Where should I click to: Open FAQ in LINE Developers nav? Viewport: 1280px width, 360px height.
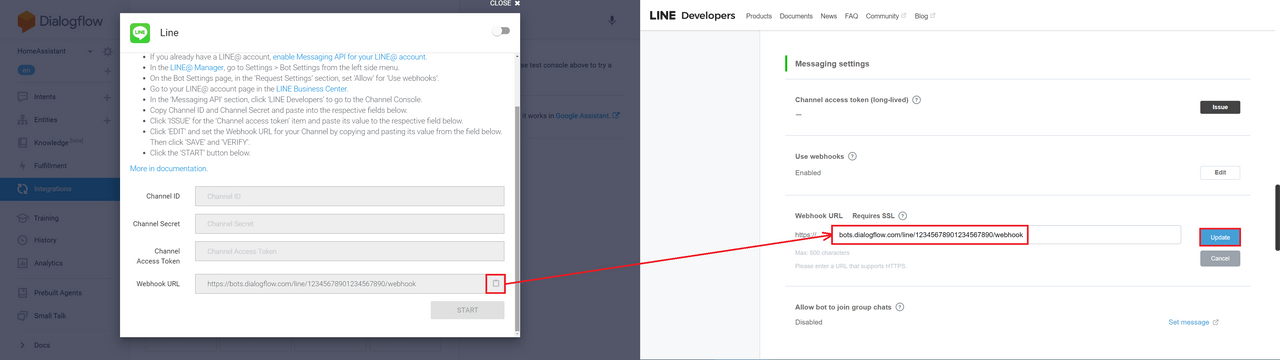(x=851, y=16)
